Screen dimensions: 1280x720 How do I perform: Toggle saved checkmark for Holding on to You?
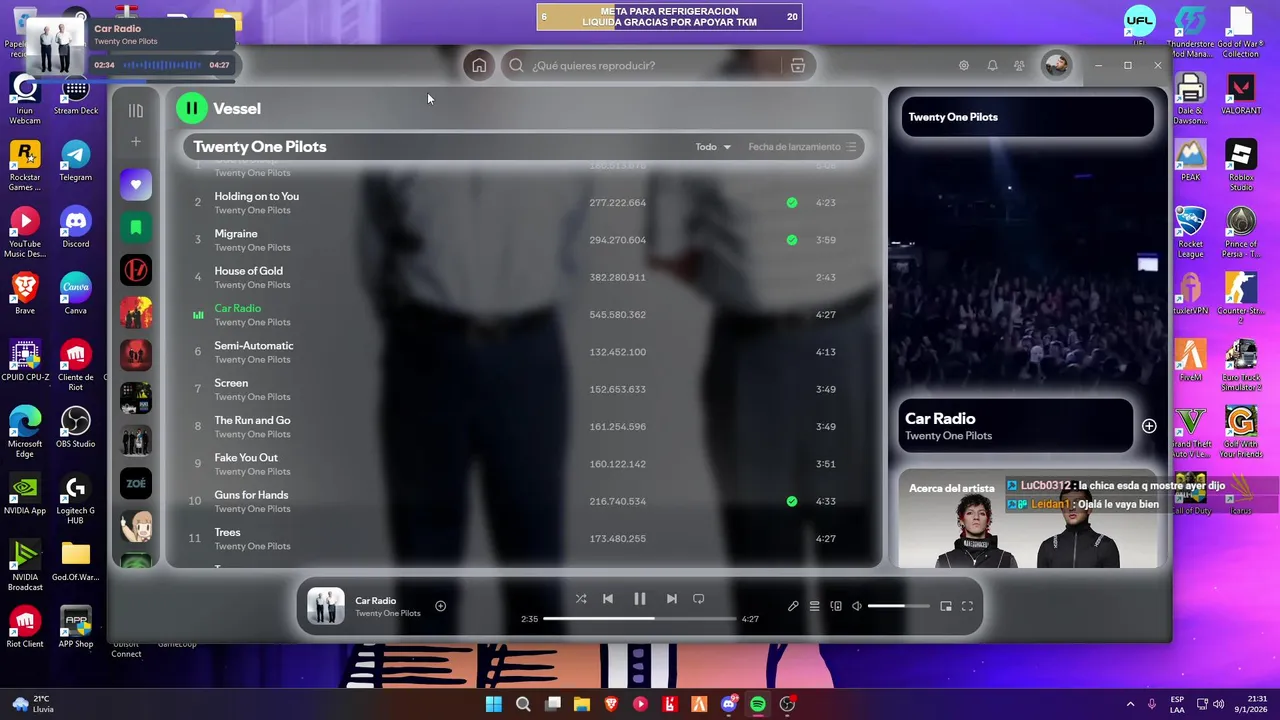tap(792, 203)
